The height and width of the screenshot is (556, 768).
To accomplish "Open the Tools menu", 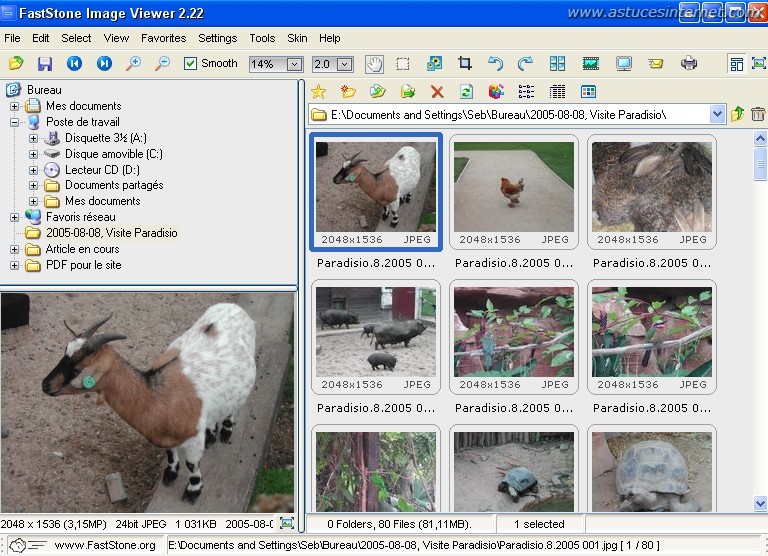I will (x=262, y=38).
